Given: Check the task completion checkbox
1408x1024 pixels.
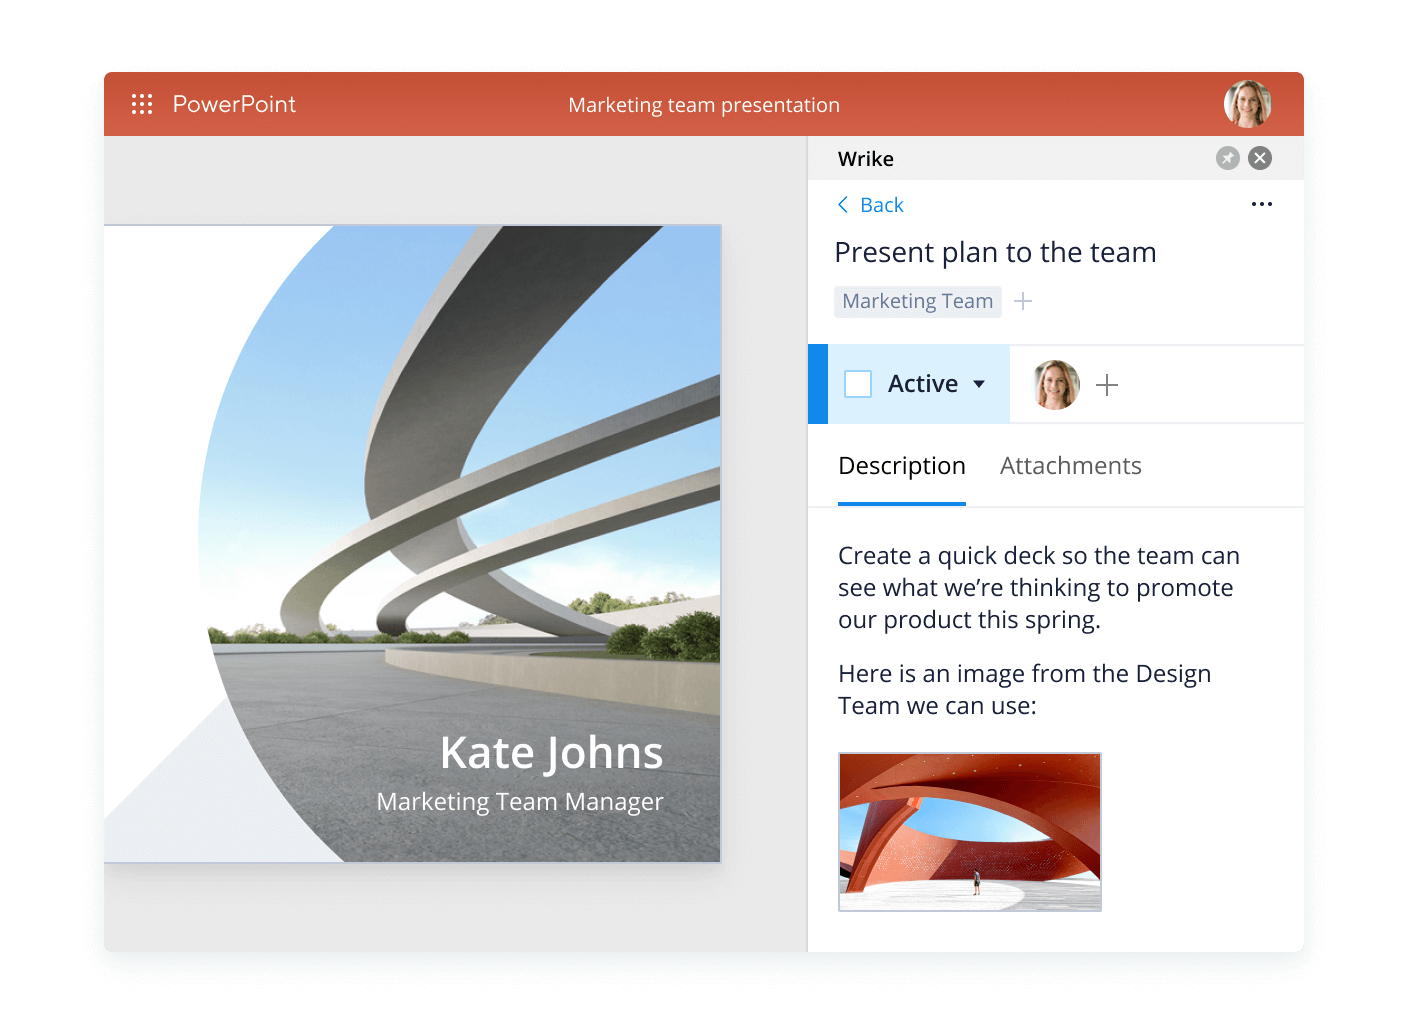Looking at the screenshot, I should click(x=858, y=384).
